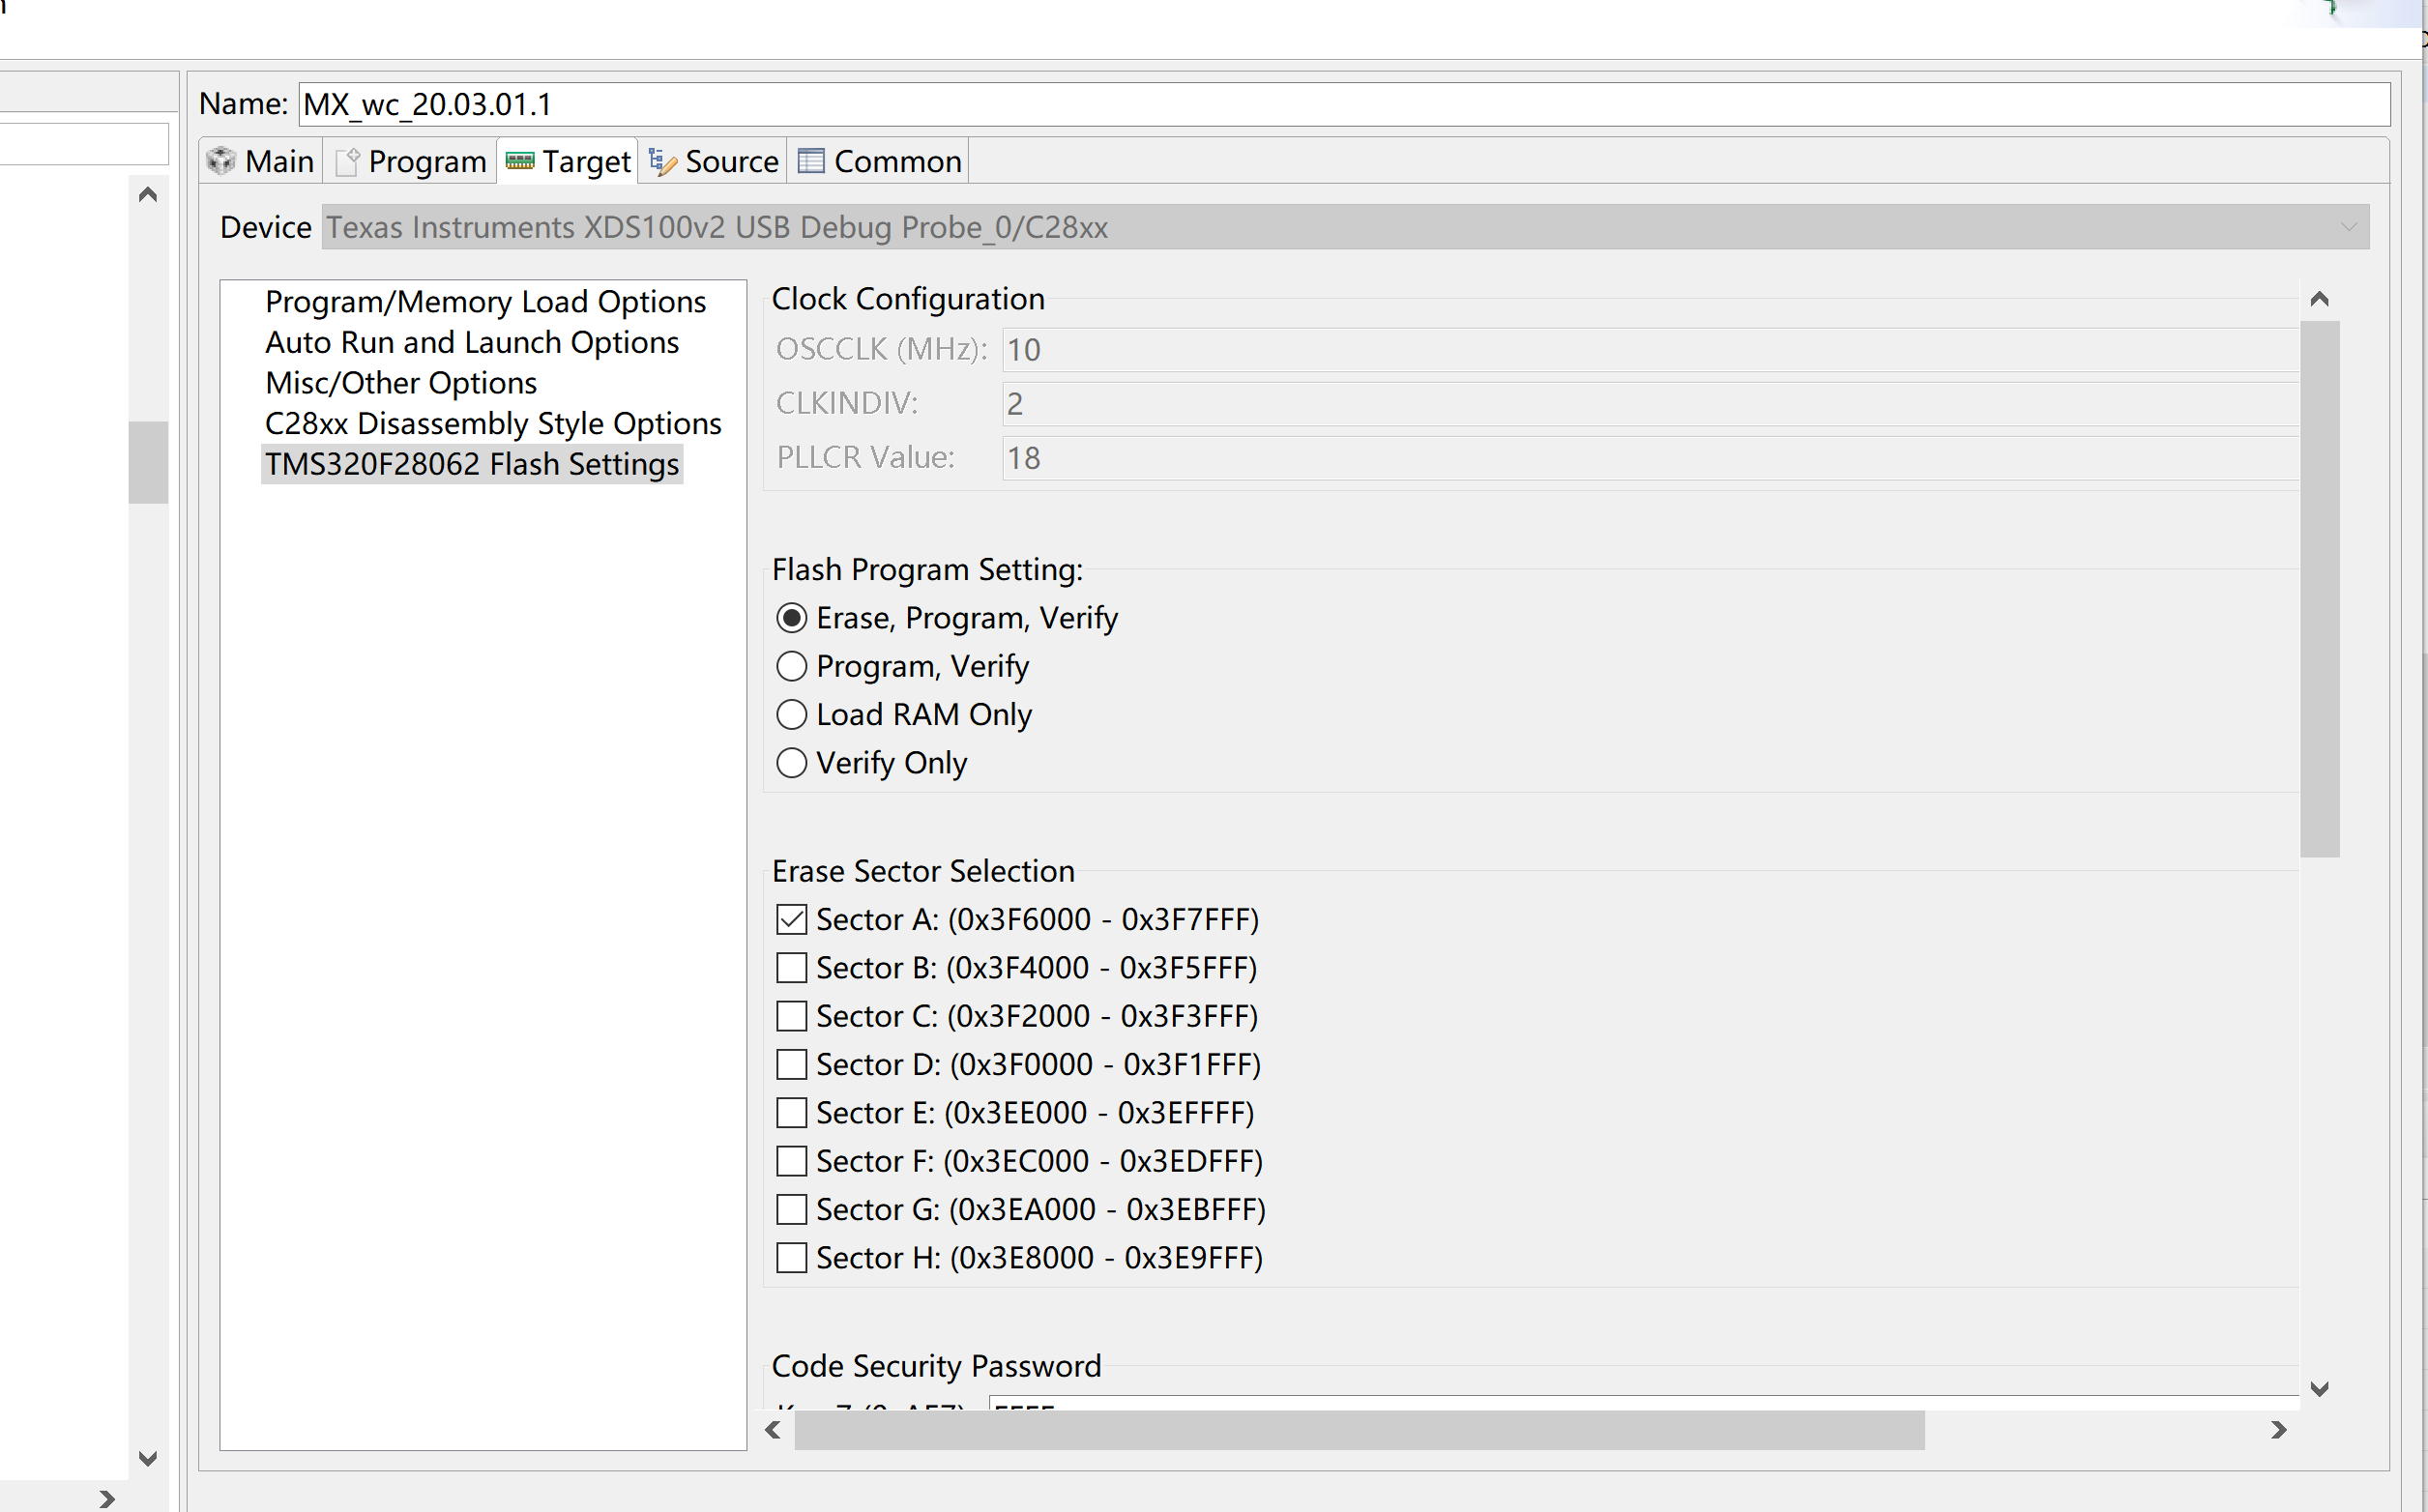The width and height of the screenshot is (2428, 1512).
Task: Click the Main tab icon
Action: point(221,161)
